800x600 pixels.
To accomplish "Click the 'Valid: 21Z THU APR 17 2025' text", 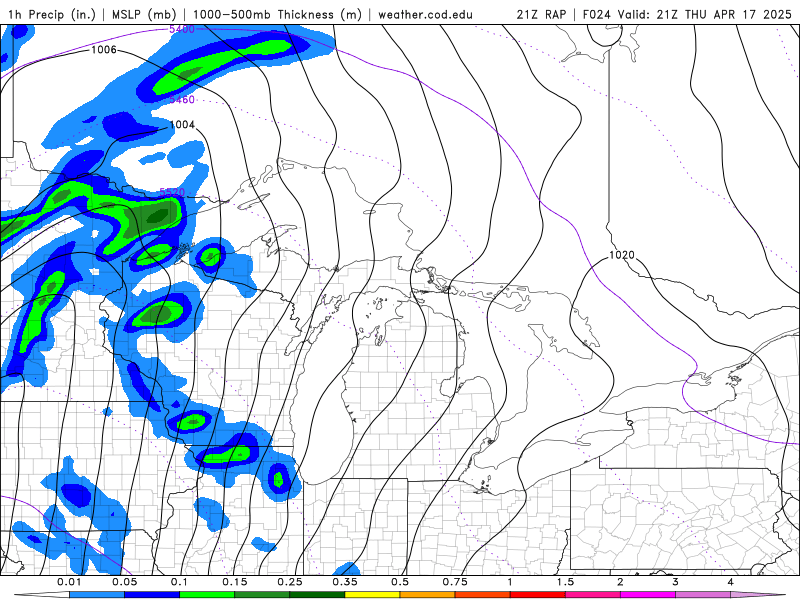I will [705, 14].
